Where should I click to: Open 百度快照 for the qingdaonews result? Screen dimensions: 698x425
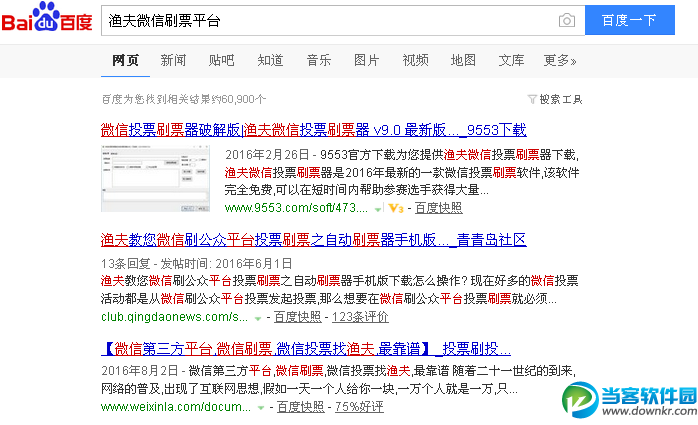[x=297, y=317]
